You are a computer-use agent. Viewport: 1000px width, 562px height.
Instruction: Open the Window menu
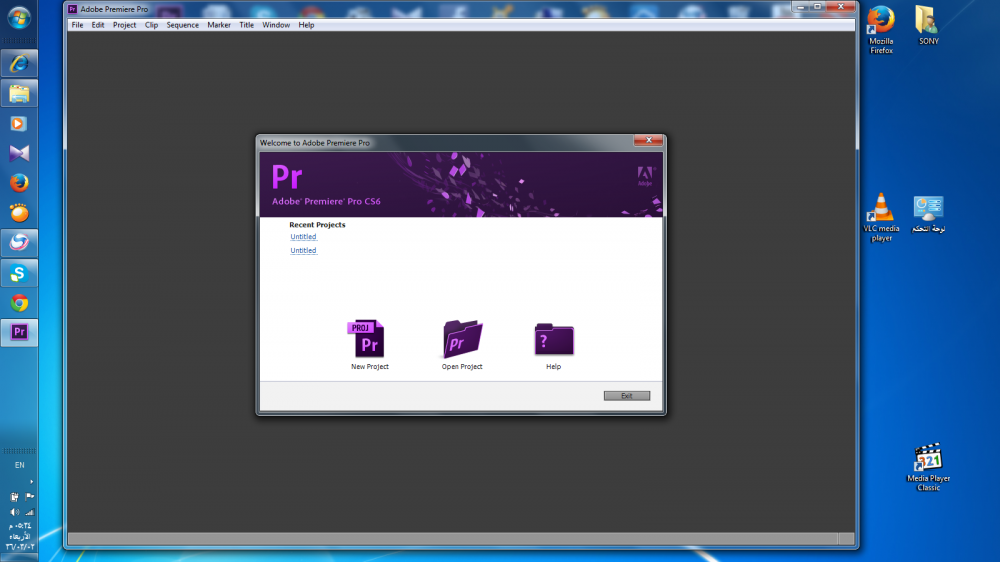276,25
